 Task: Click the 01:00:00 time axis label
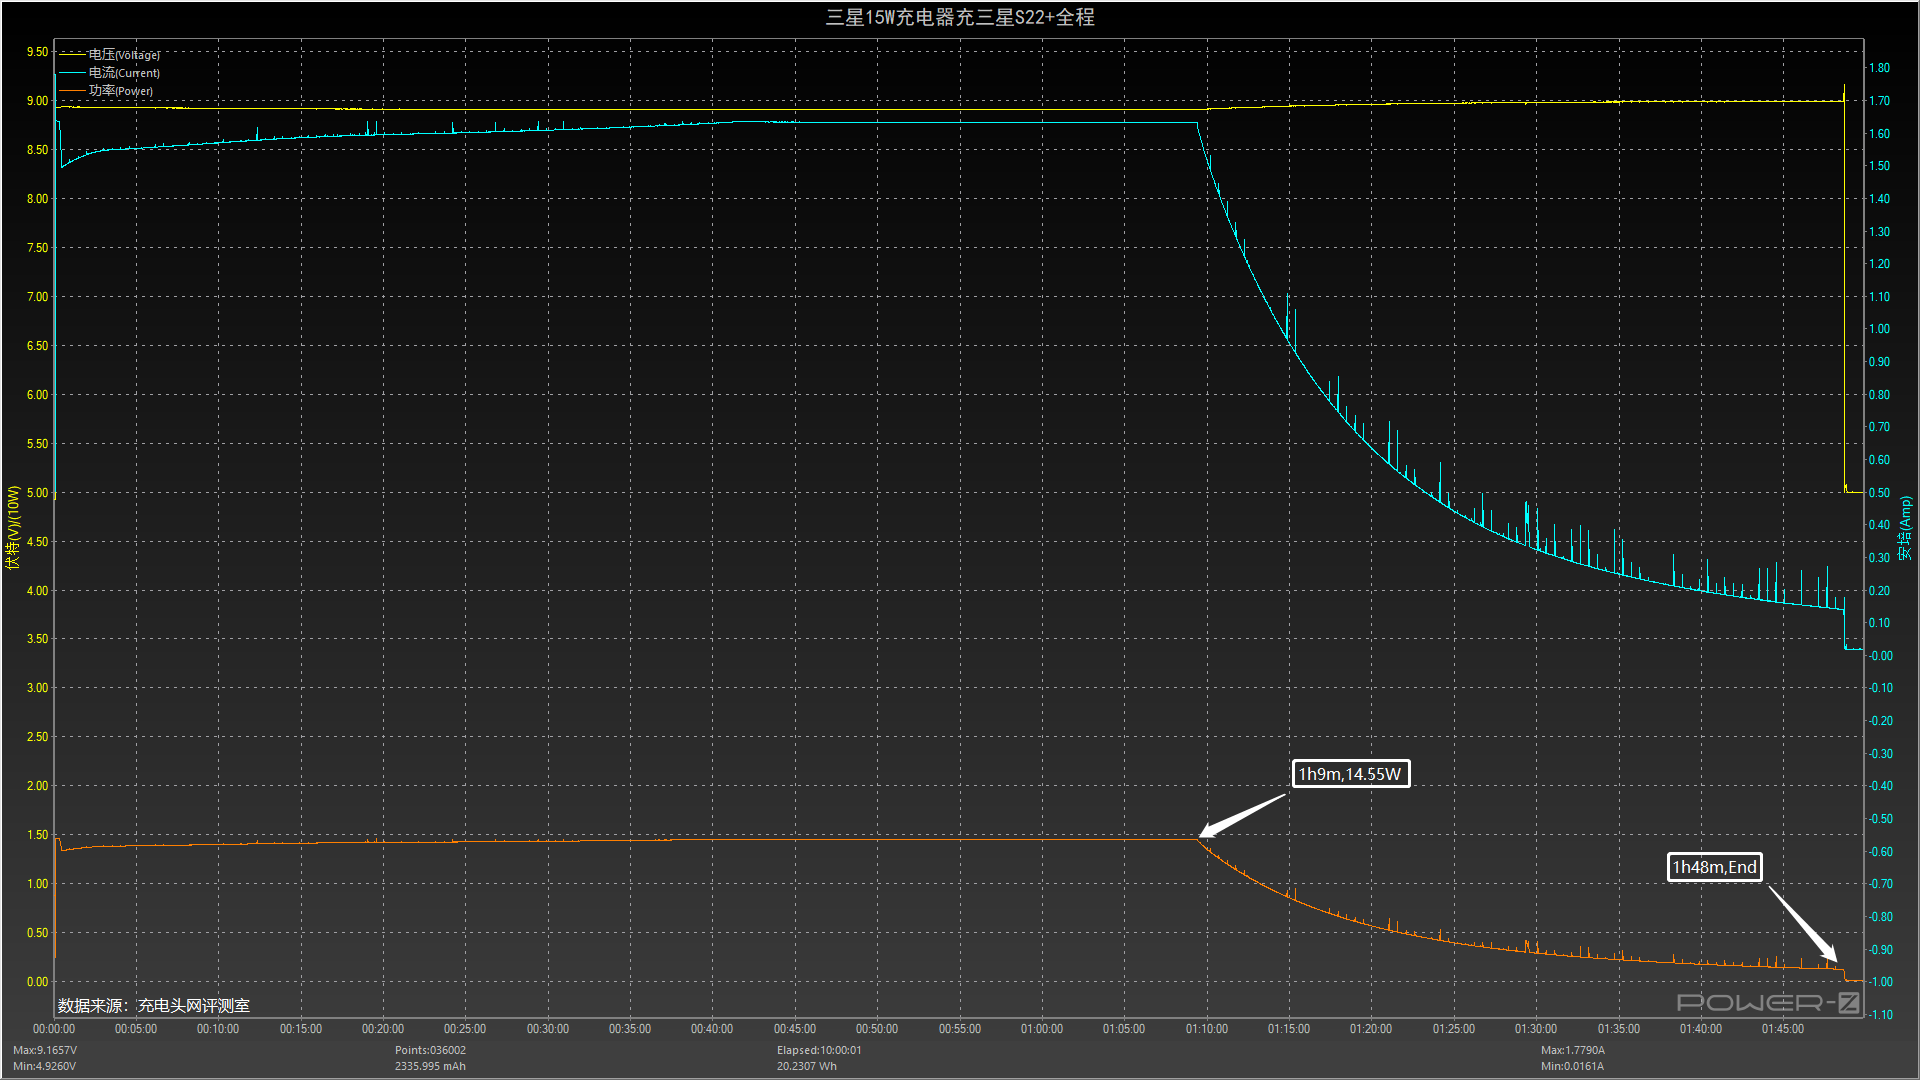click(x=1042, y=1029)
